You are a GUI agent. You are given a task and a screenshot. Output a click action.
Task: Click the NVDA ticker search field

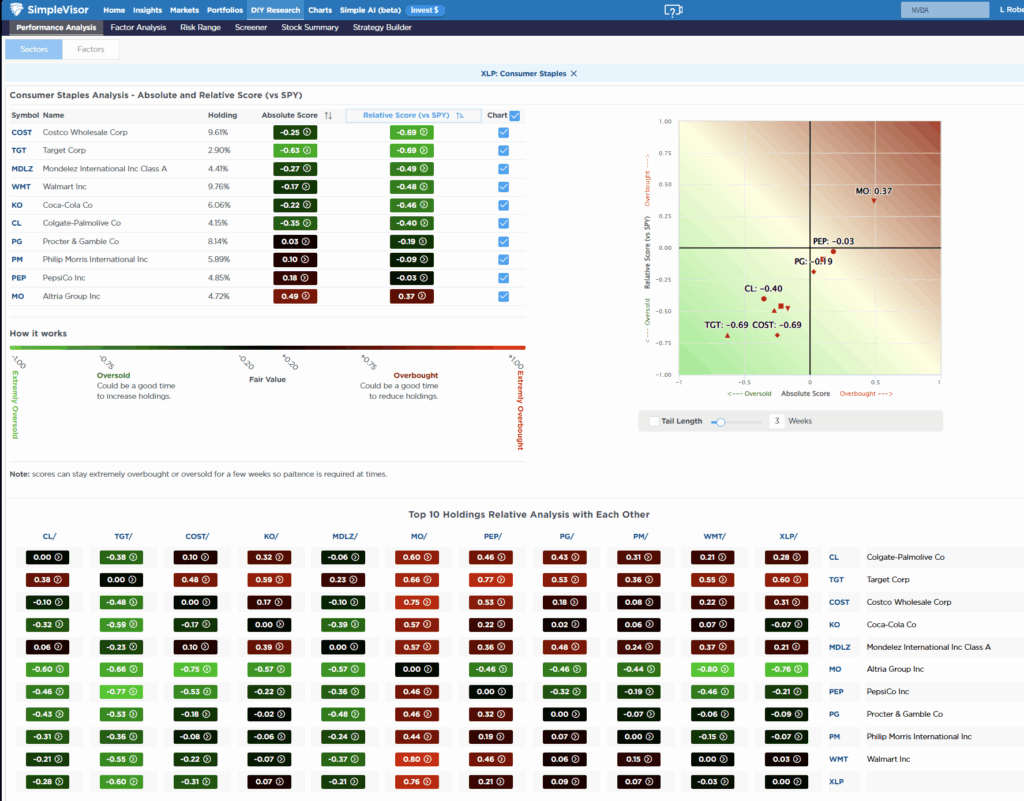pyautogui.click(x=945, y=9)
